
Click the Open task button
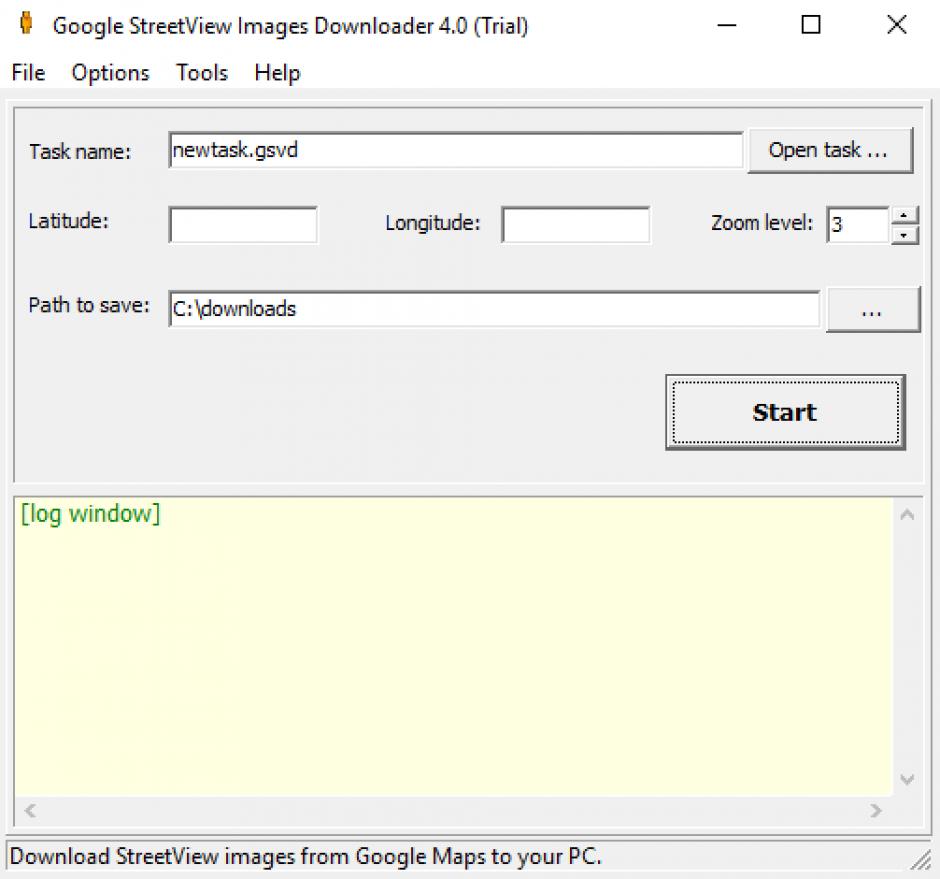click(x=830, y=150)
